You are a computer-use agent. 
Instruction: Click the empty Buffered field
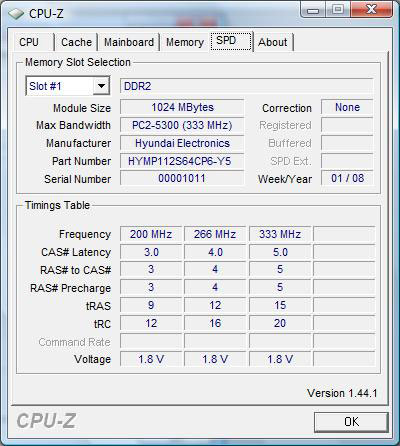coord(347,143)
